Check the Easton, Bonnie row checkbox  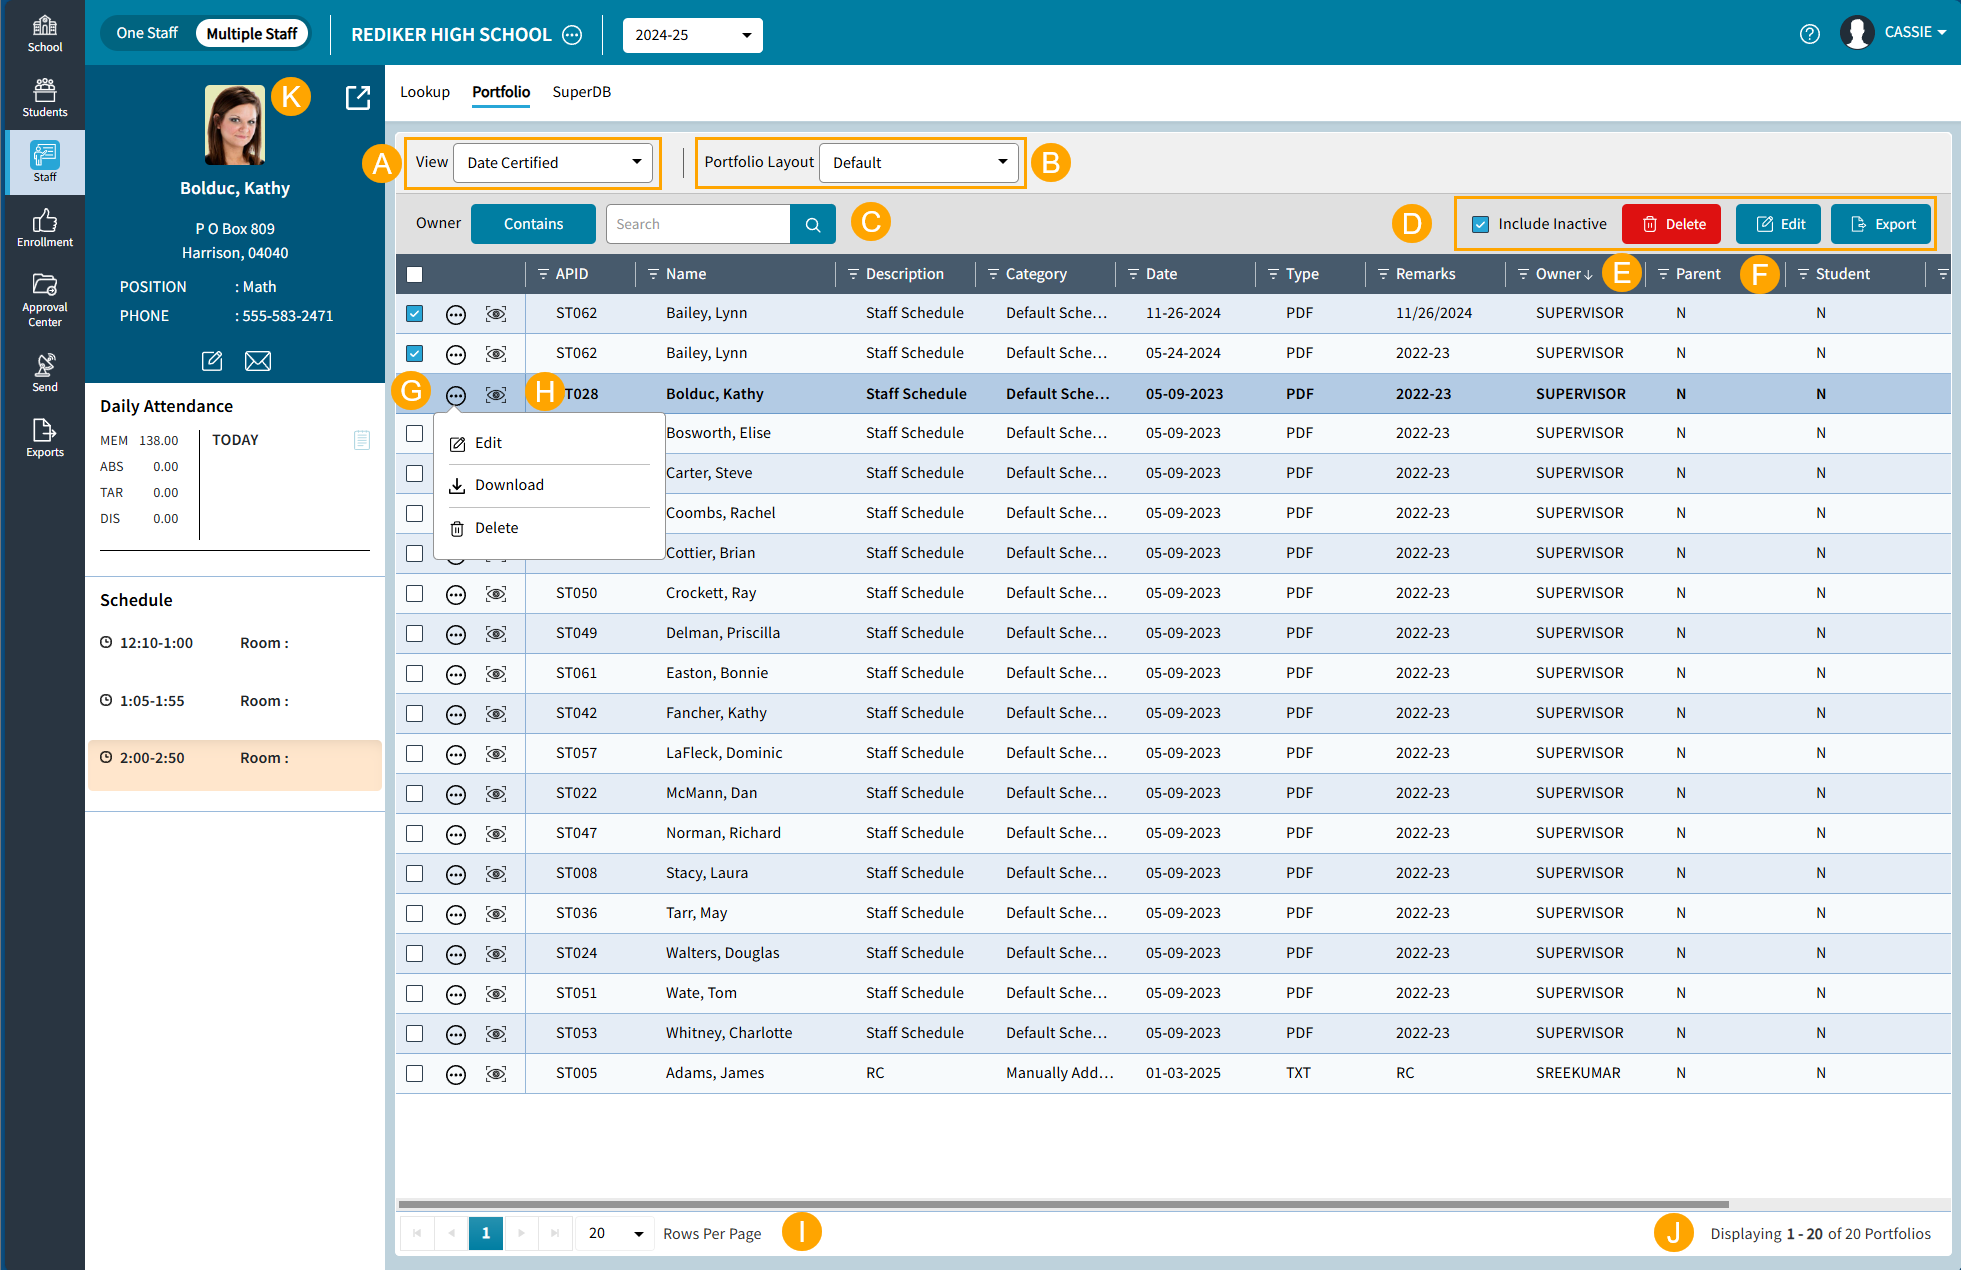click(x=415, y=674)
